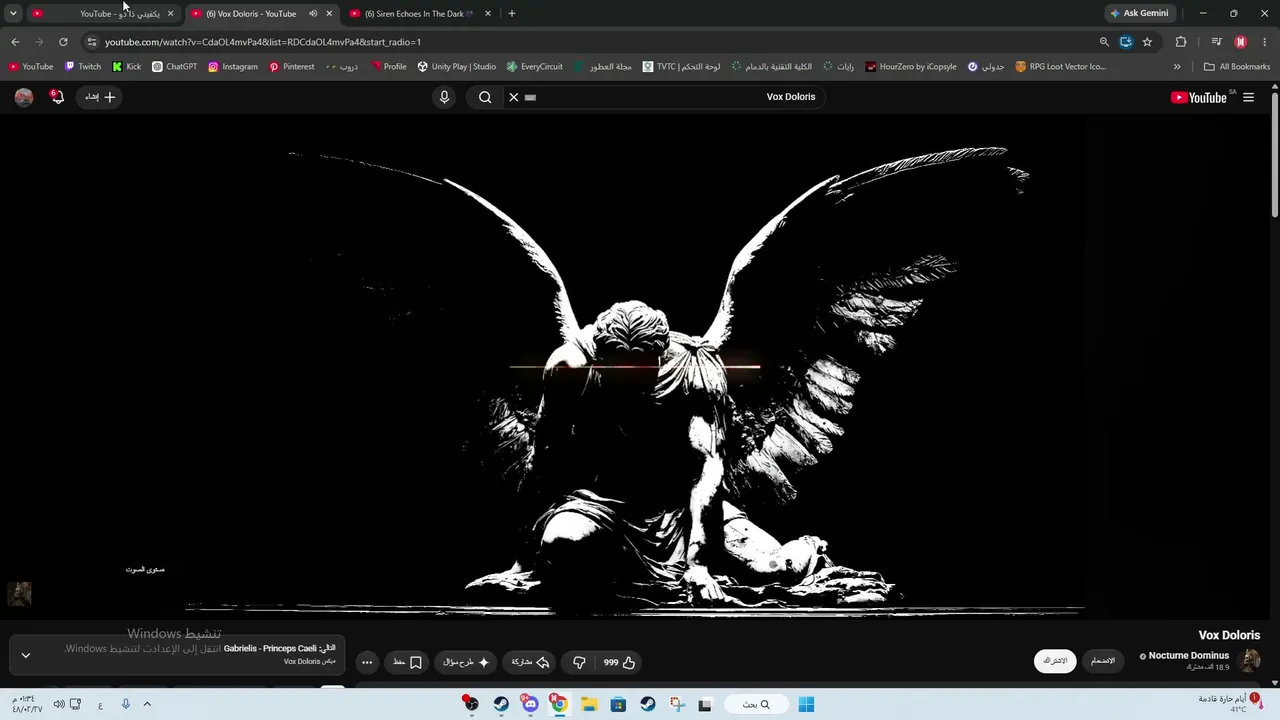Open the YouTube bookmark

(x=31, y=67)
